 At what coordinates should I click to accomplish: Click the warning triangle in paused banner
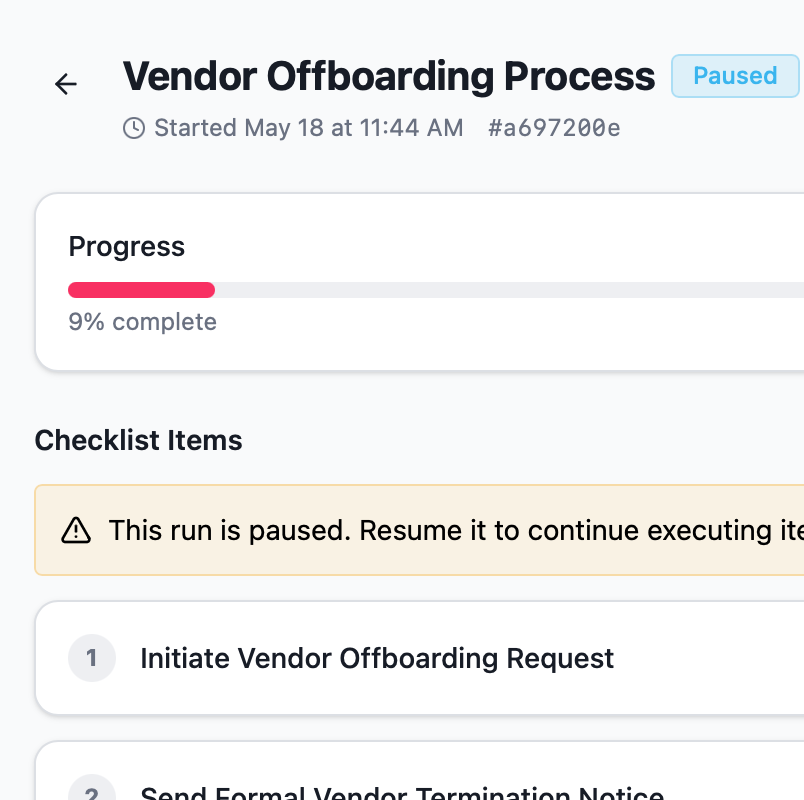pyautogui.click(x=76, y=530)
